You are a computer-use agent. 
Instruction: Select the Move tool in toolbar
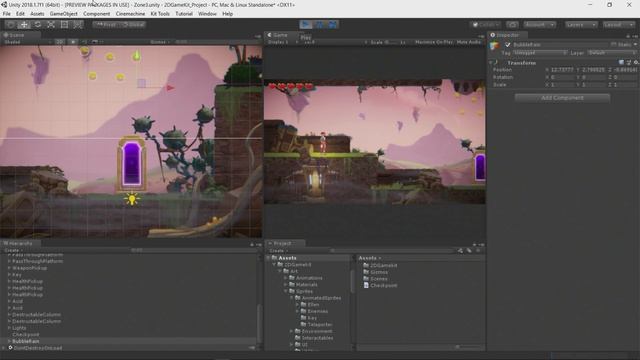point(24,24)
